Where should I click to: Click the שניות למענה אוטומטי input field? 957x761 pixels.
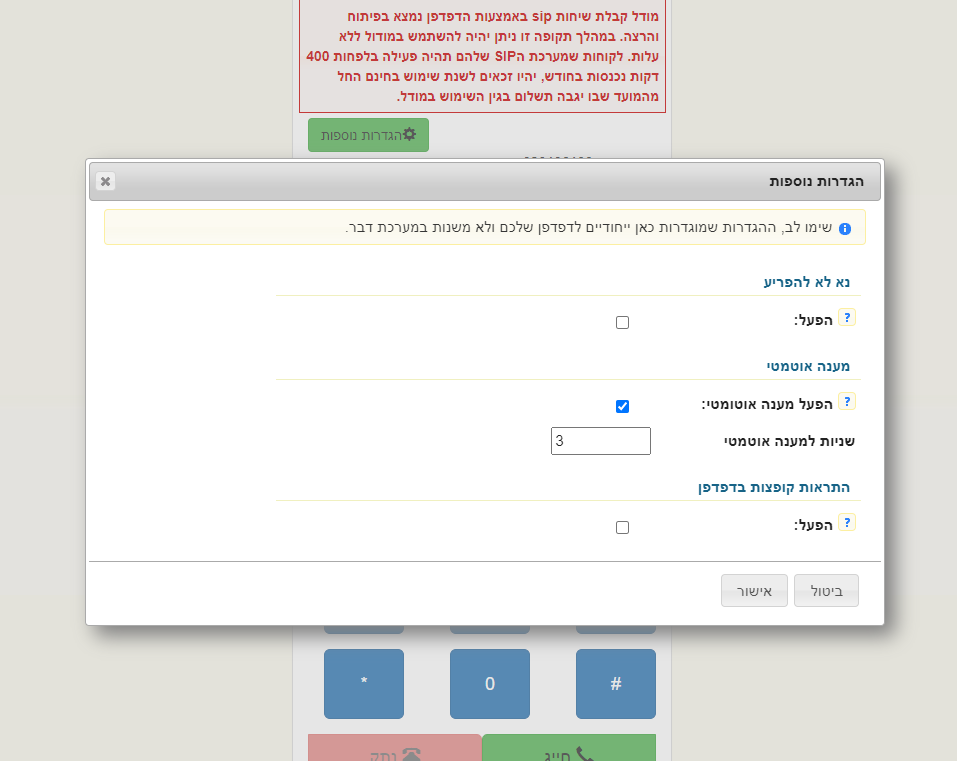(600, 441)
